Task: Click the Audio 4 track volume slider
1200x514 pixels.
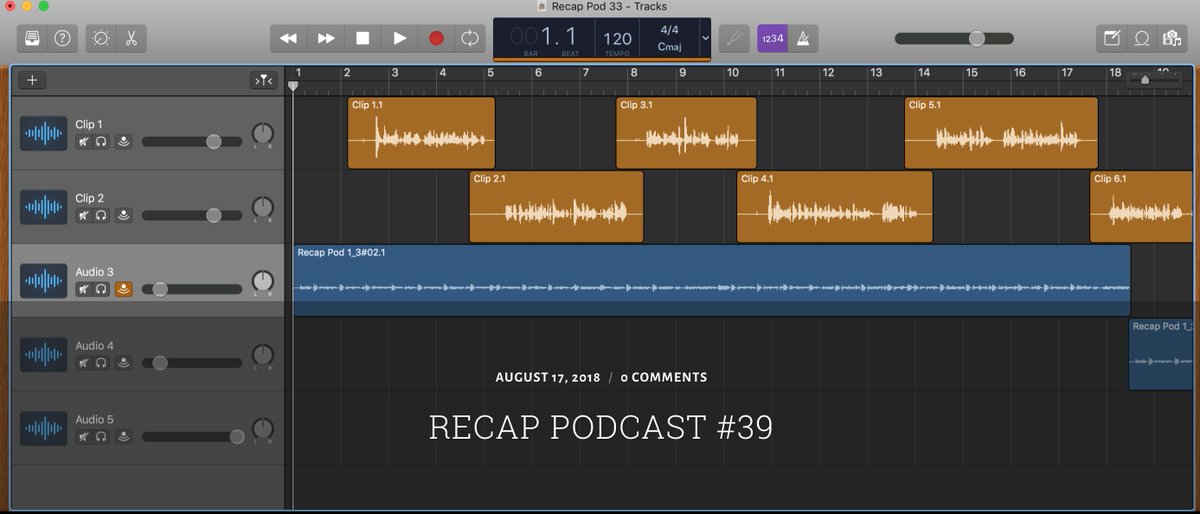Action: pyautogui.click(x=192, y=363)
